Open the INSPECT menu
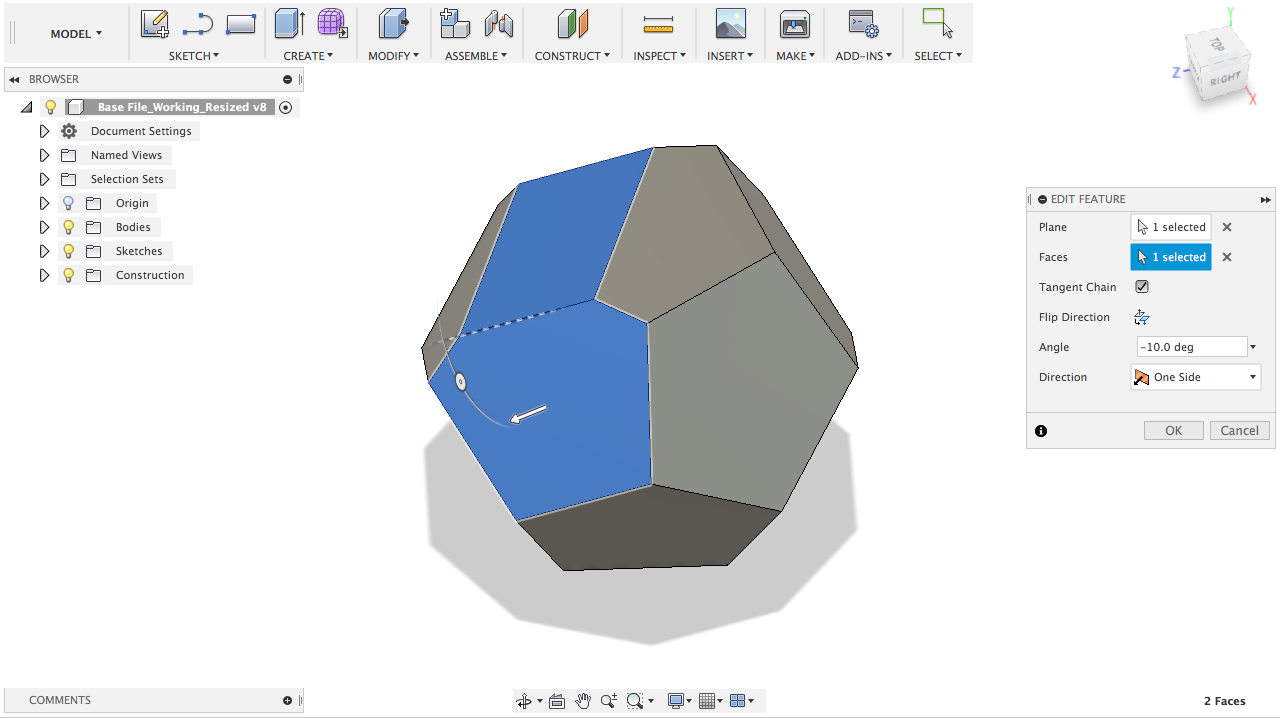 coord(660,56)
